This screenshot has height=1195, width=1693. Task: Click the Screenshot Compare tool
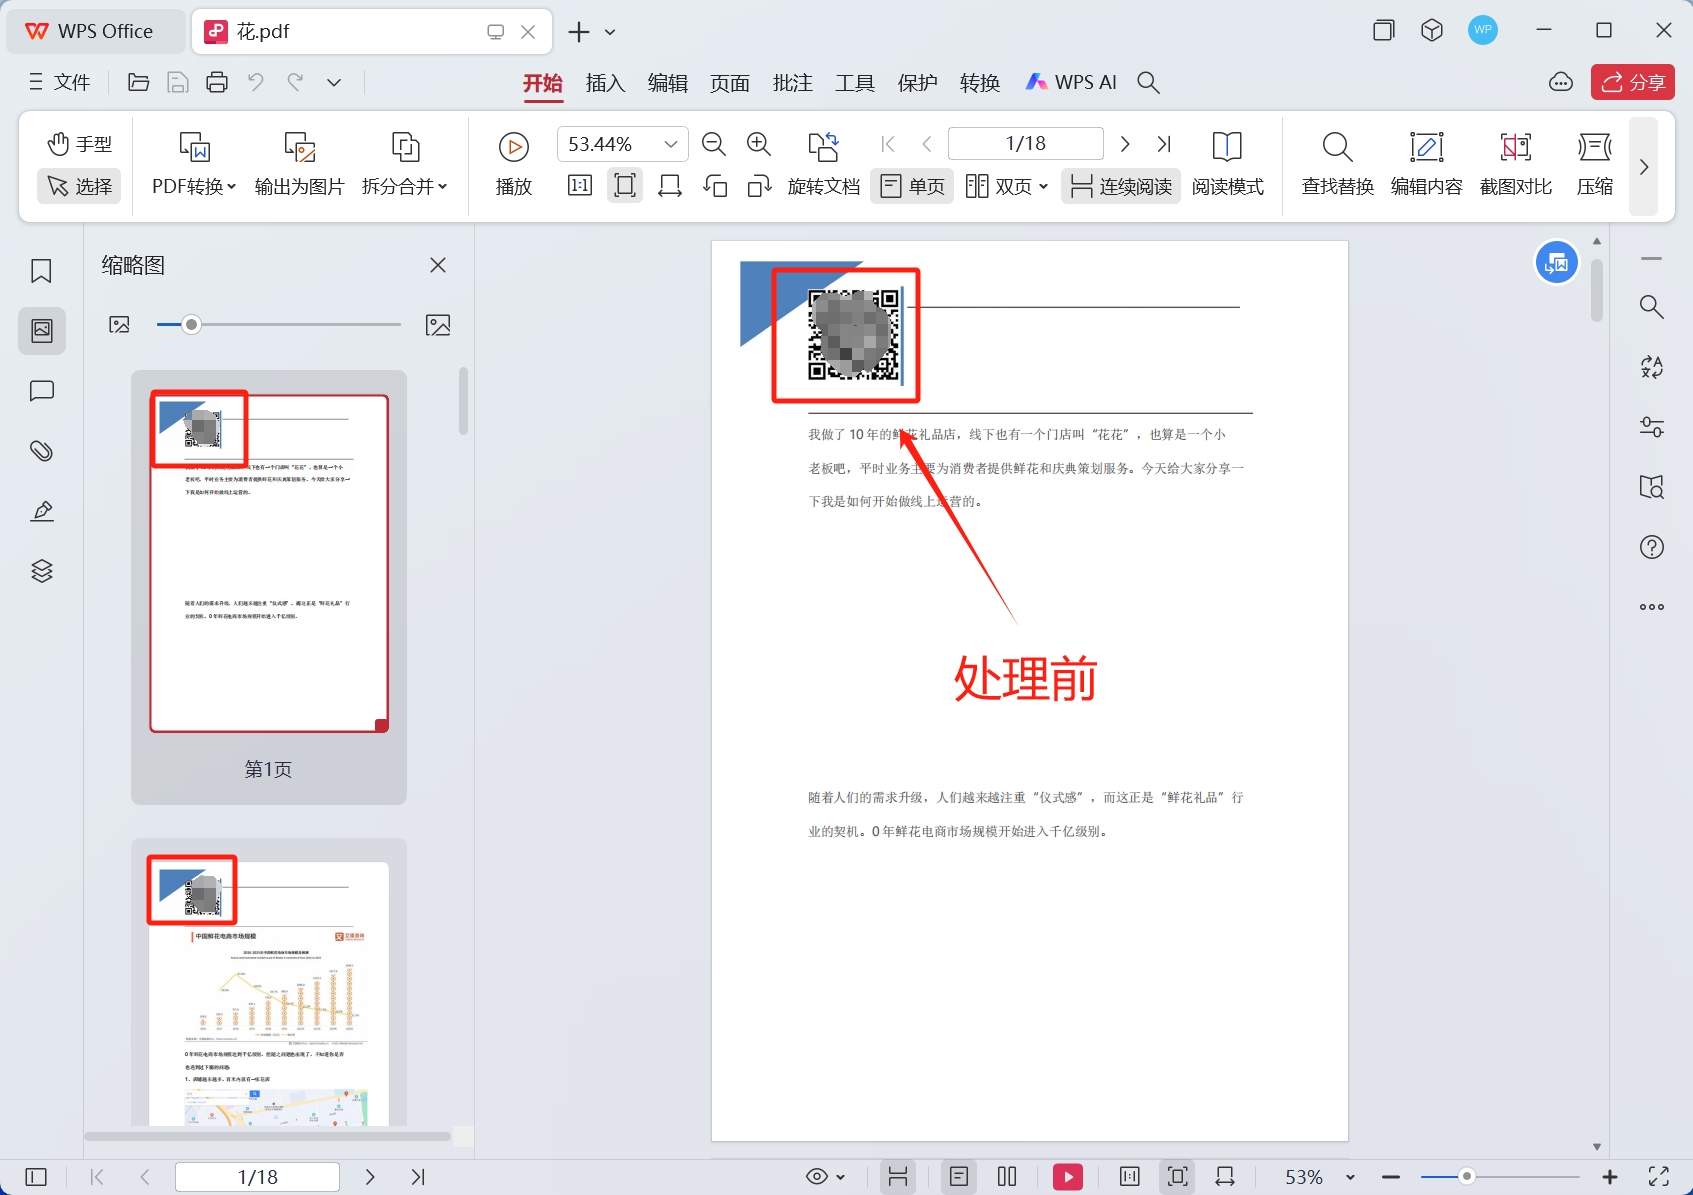[1515, 164]
